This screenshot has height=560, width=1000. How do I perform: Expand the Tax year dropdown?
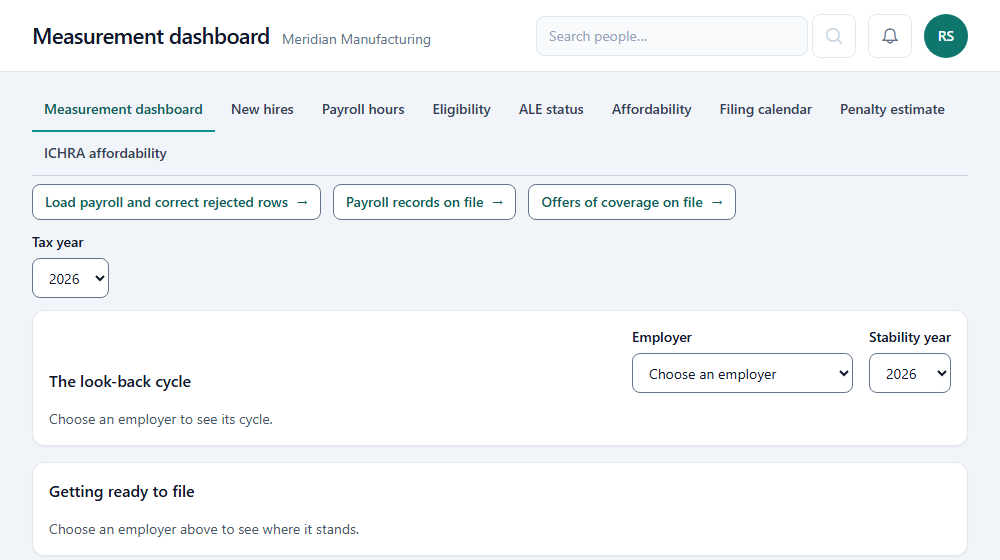point(71,278)
